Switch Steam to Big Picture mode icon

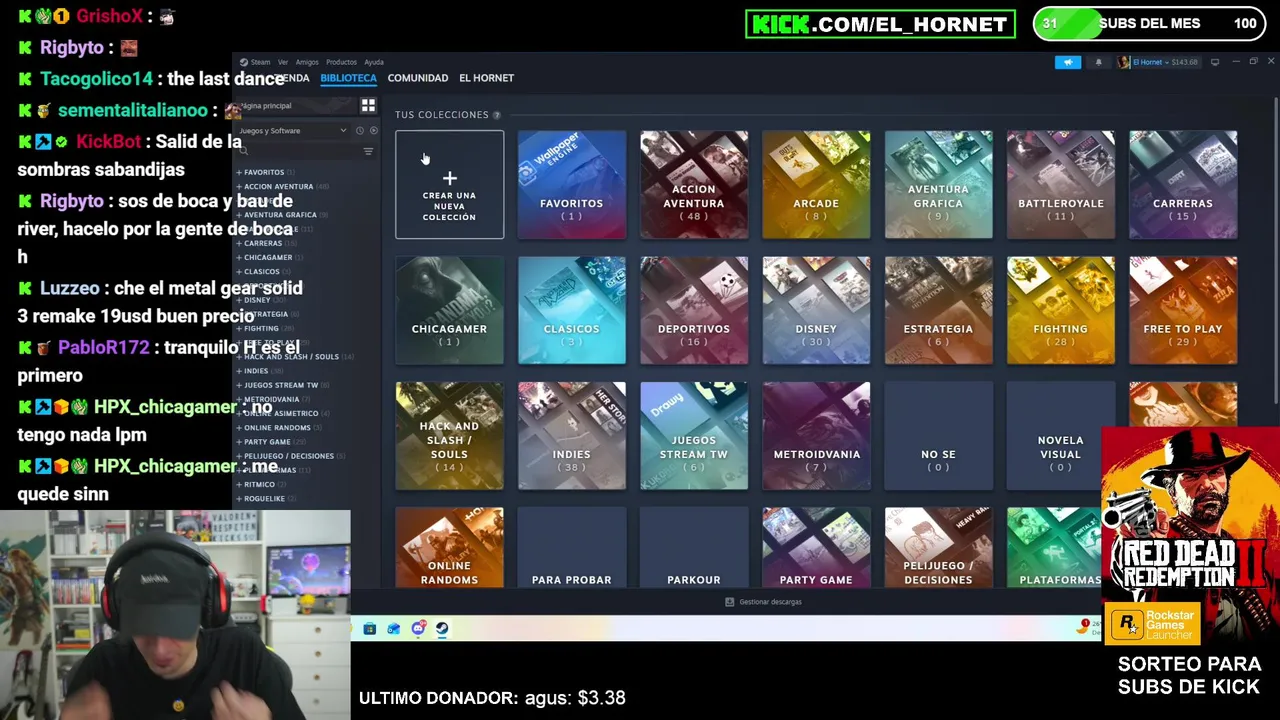(1215, 62)
